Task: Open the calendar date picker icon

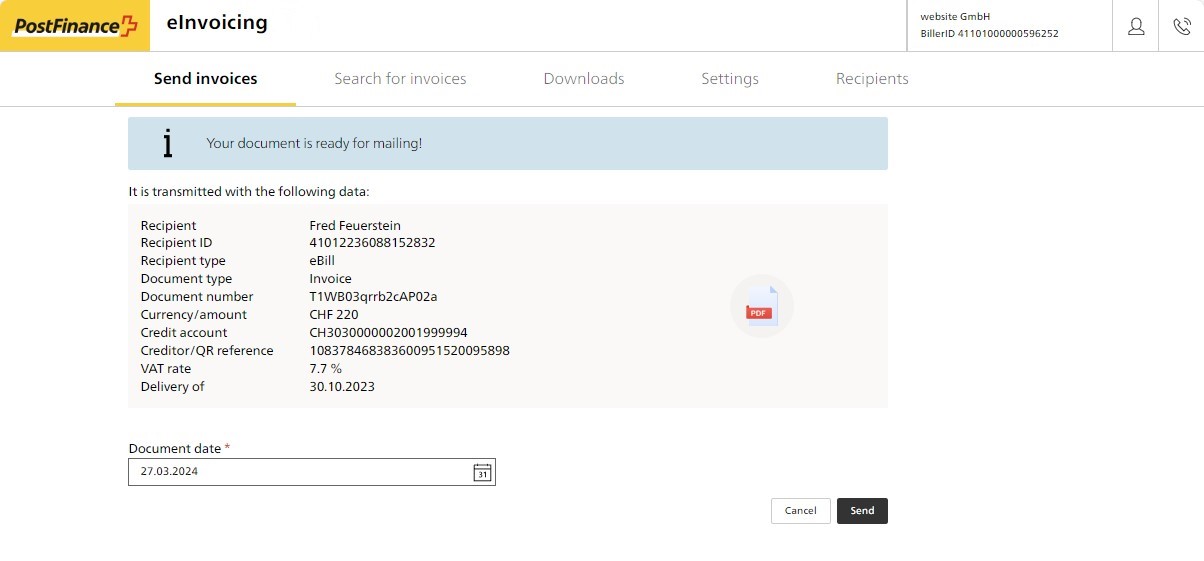Action: point(482,472)
